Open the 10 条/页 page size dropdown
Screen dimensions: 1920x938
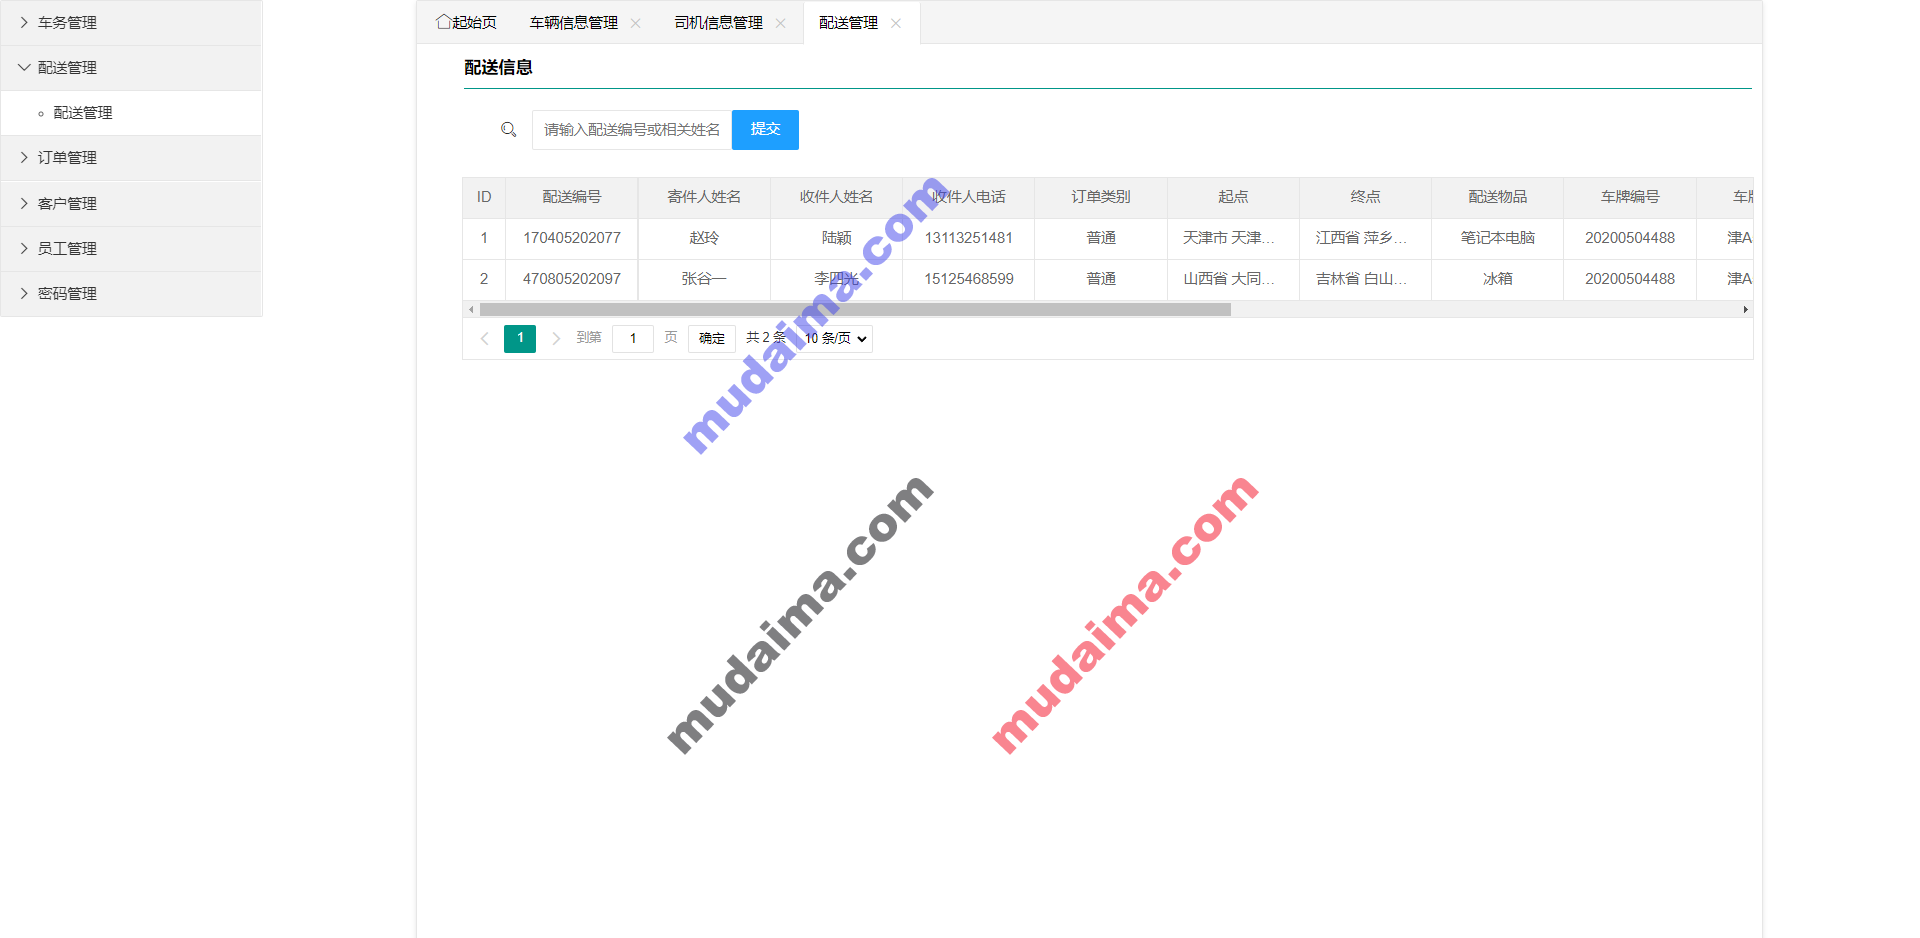[x=835, y=339]
